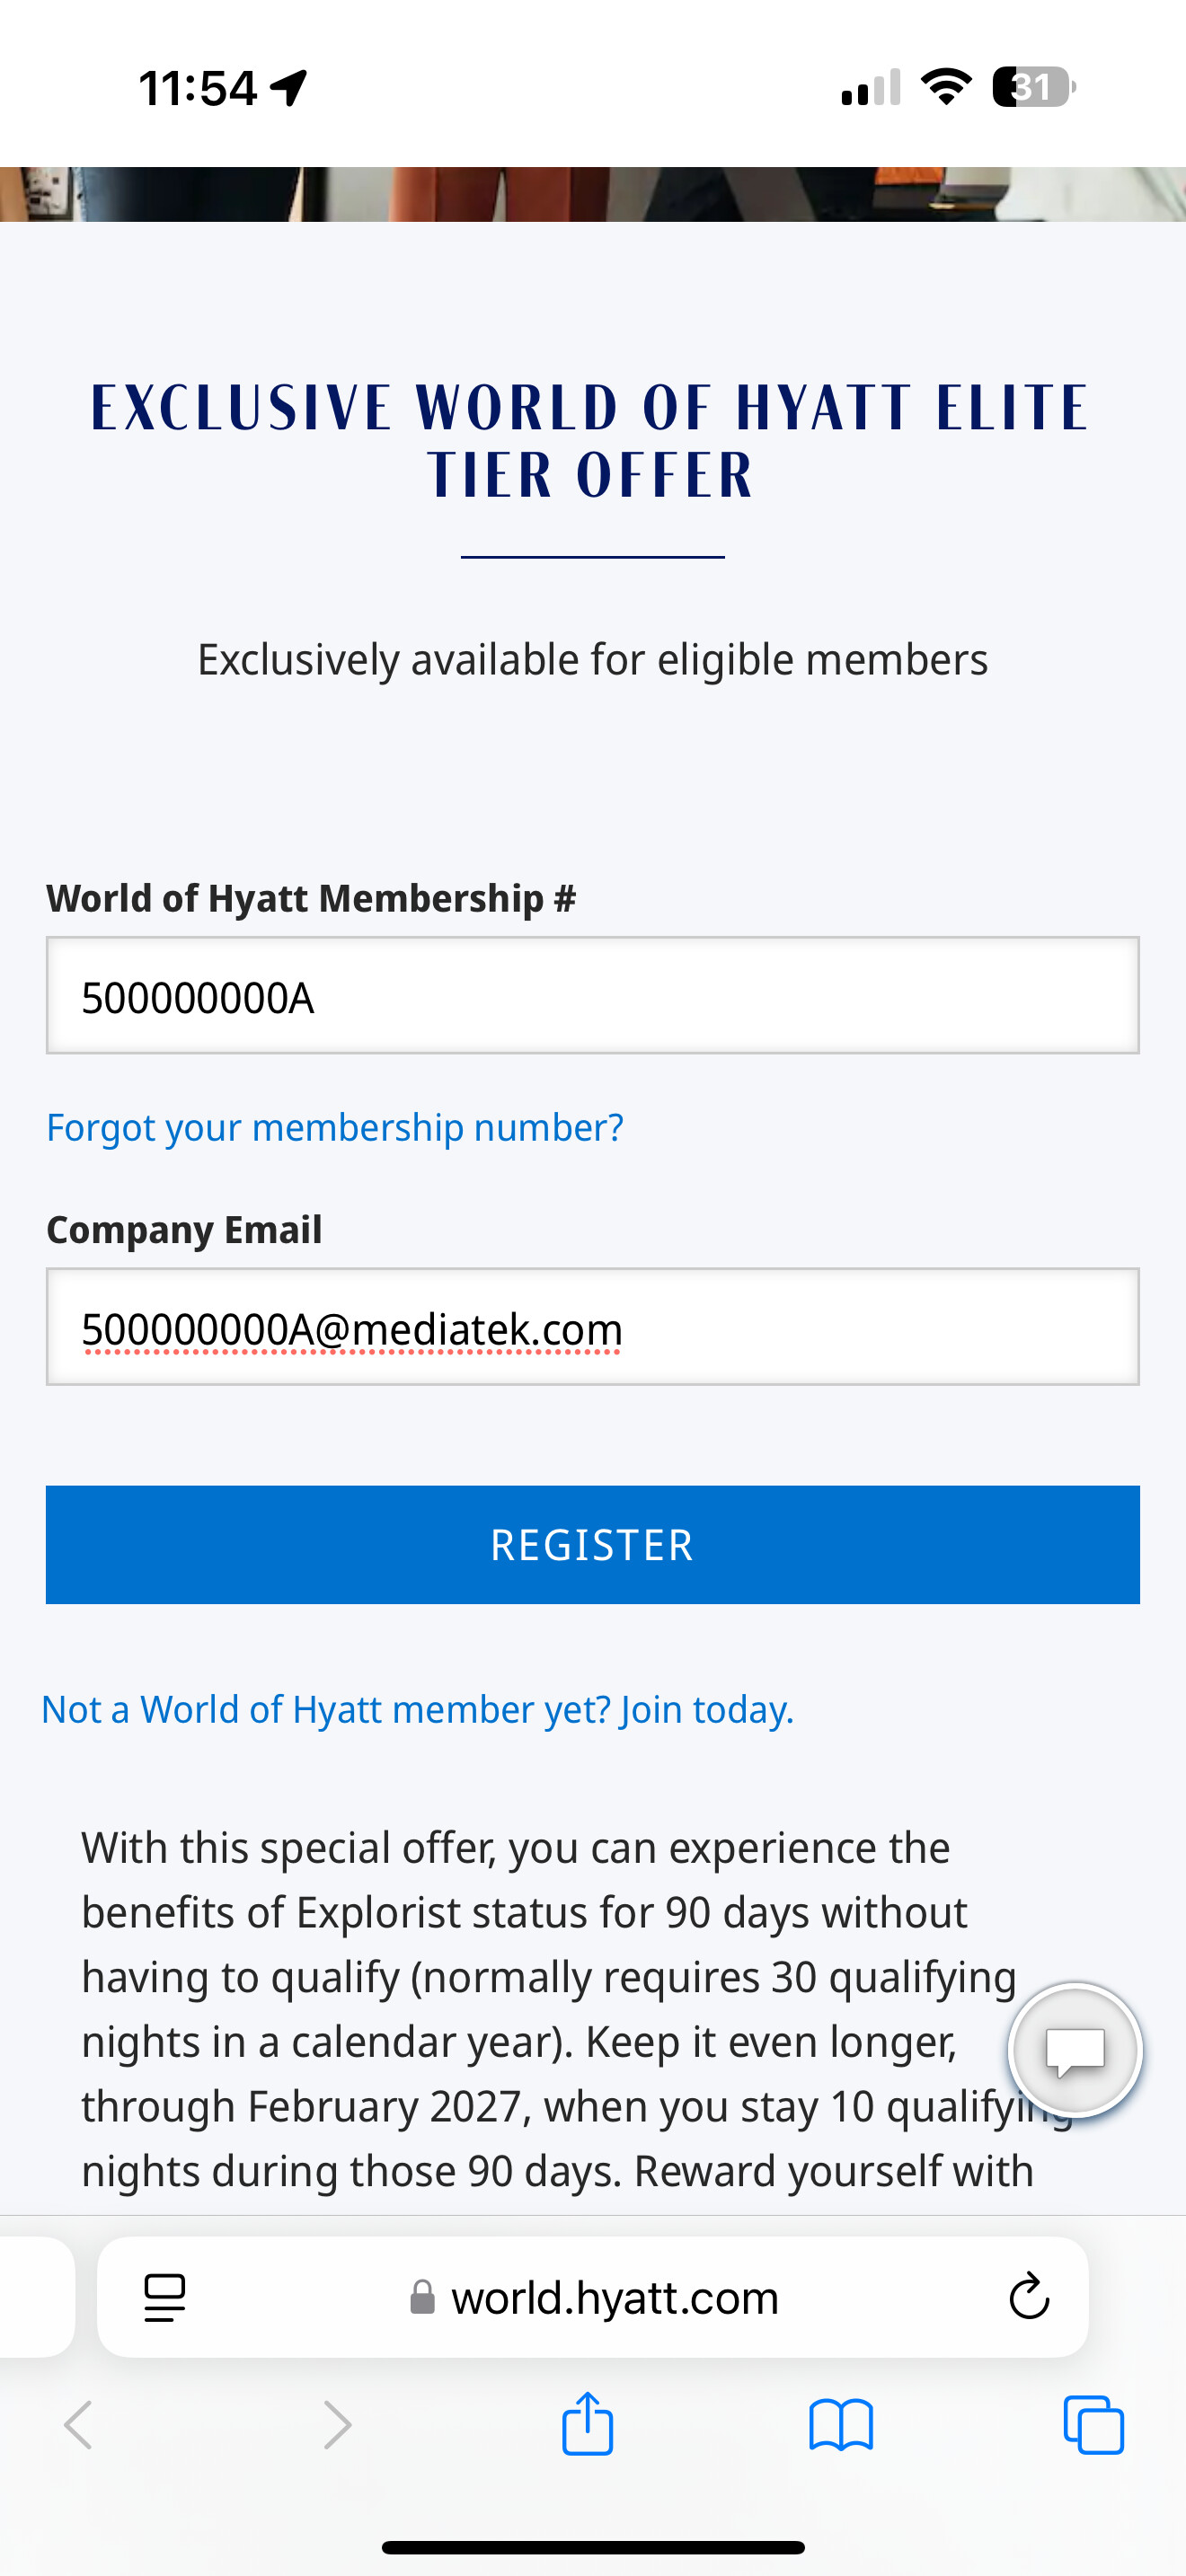Show all open Safari tabs
Image resolution: width=1186 pixels, height=2576 pixels.
pyautogui.click(x=1093, y=2425)
